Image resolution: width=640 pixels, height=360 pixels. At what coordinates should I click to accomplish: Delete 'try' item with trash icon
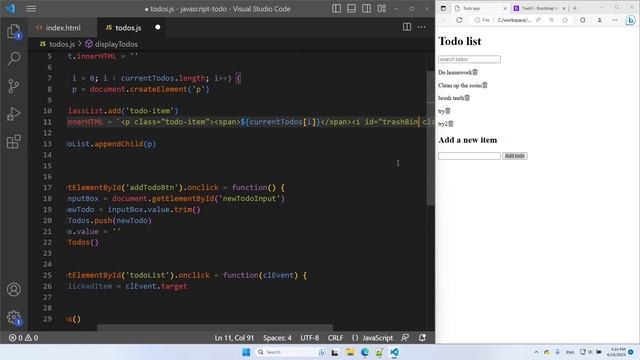point(448,111)
